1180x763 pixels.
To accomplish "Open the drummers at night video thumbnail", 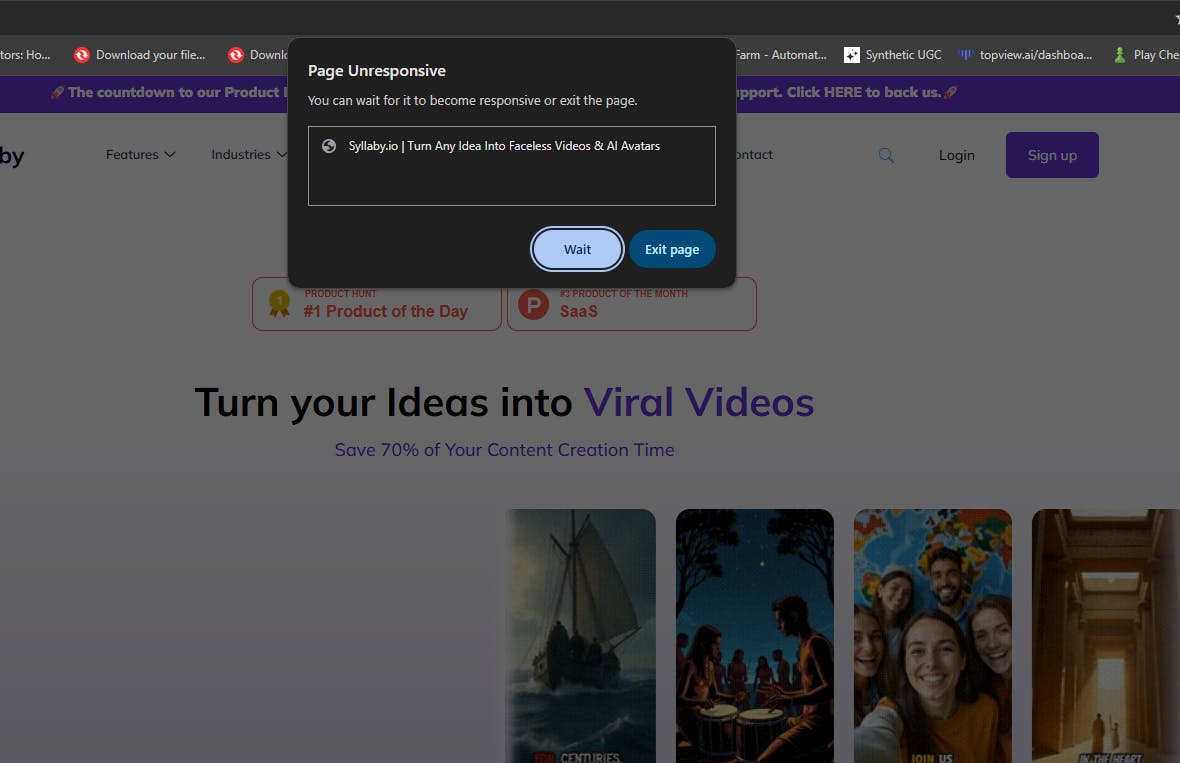I will [x=755, y=636].
